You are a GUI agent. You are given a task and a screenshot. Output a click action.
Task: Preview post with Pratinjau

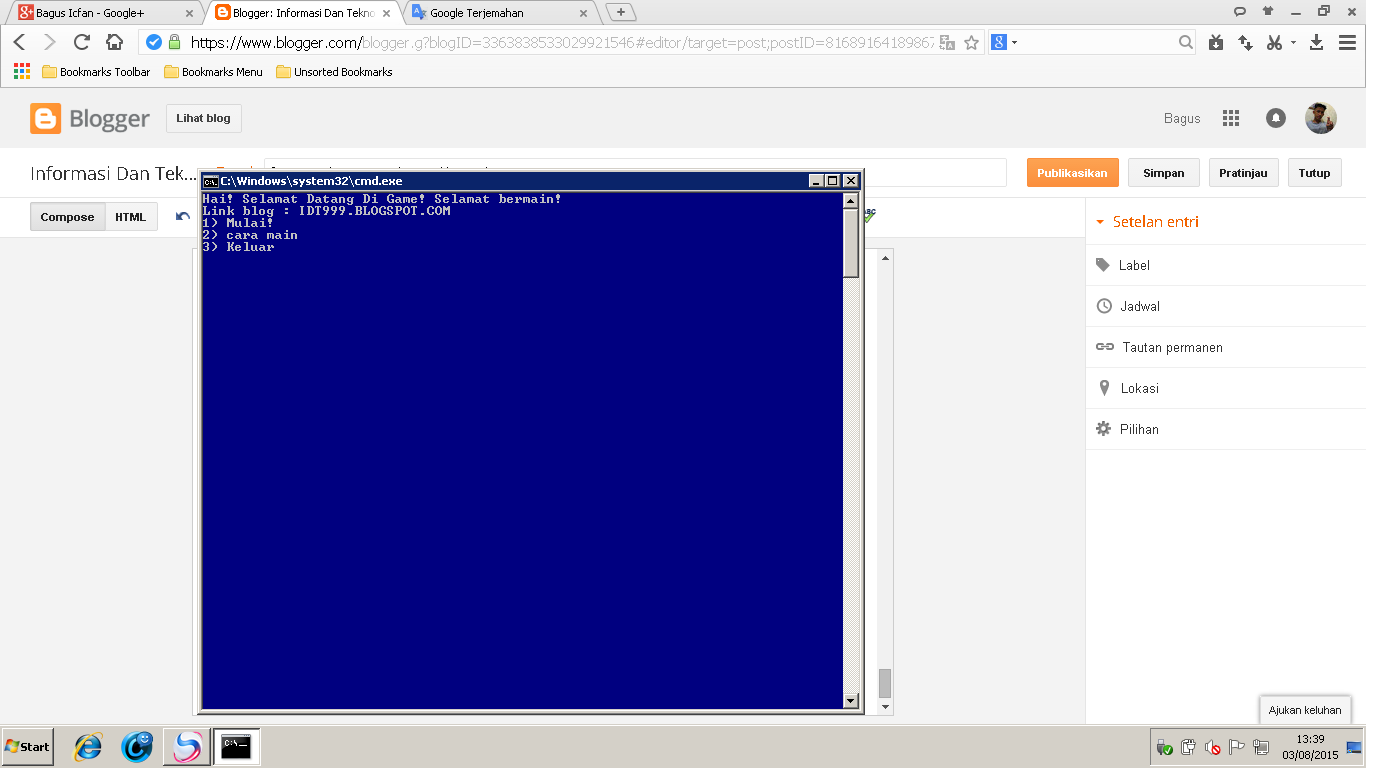pos(1244,173)
